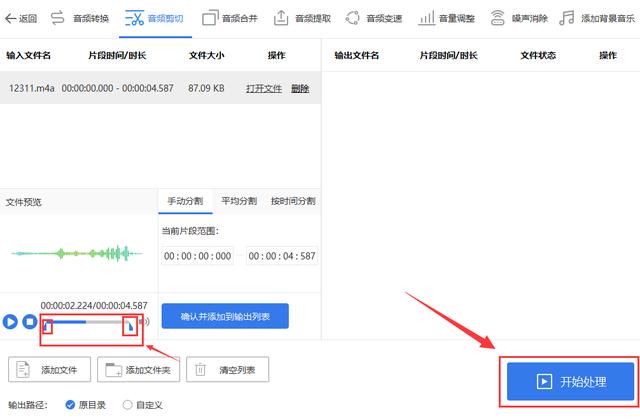This screenshot has width=640, height=419.
Task: Open the 音量调整 volume tool
Action: coord(446,18)
